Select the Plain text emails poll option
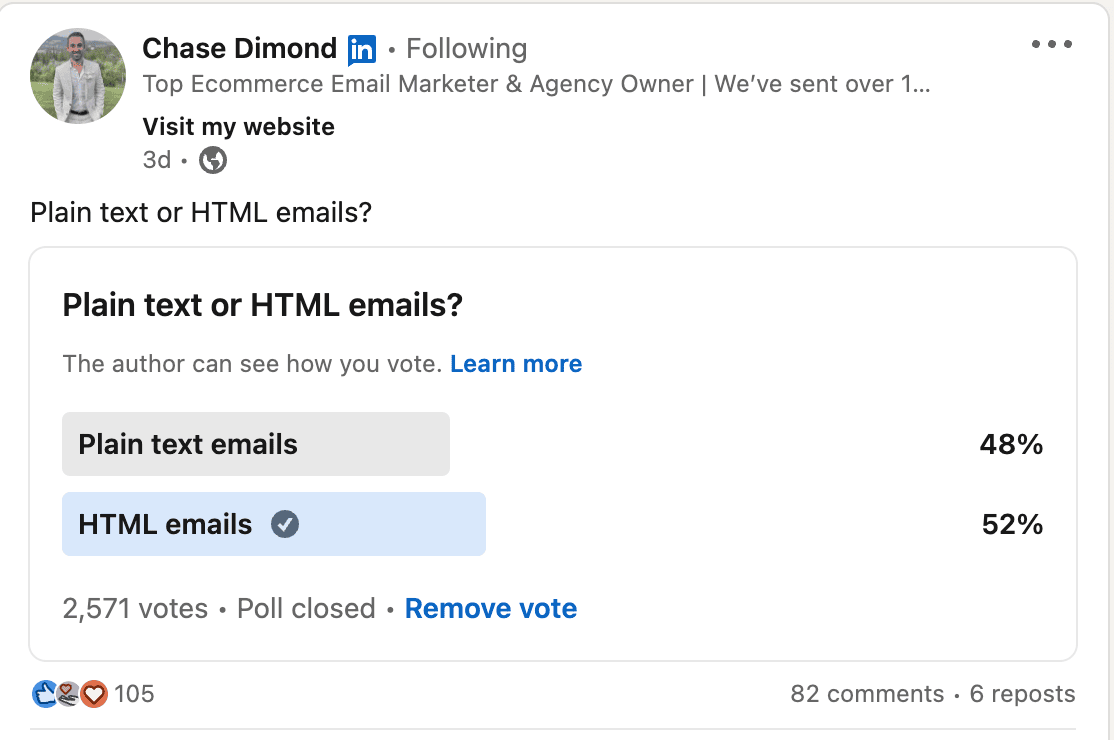This screenshot has height=740, width=1114. click(x=256, y=444)
